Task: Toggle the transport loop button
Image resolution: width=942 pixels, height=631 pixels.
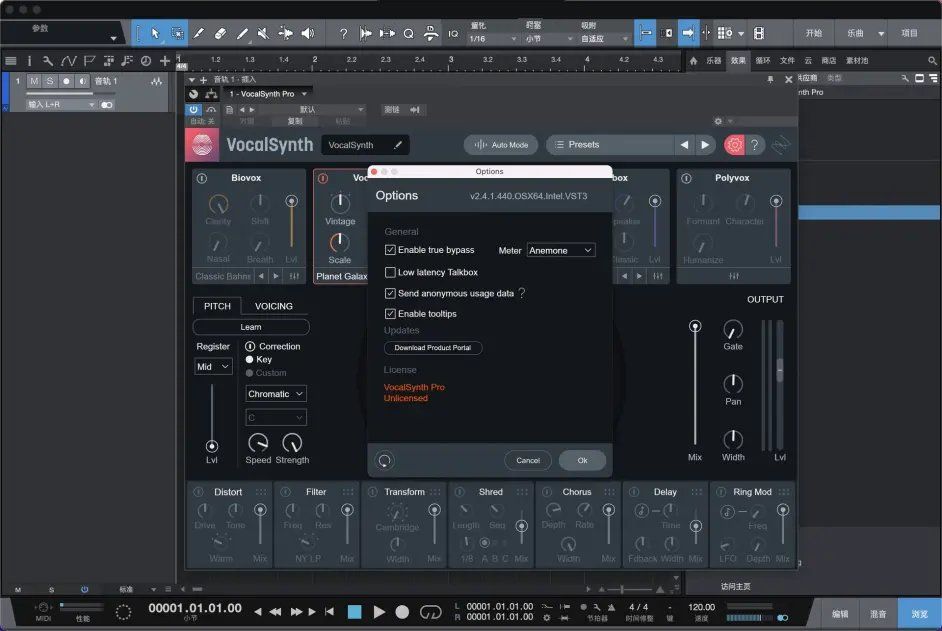Action: pyautogui.click(x=430, y=612)
